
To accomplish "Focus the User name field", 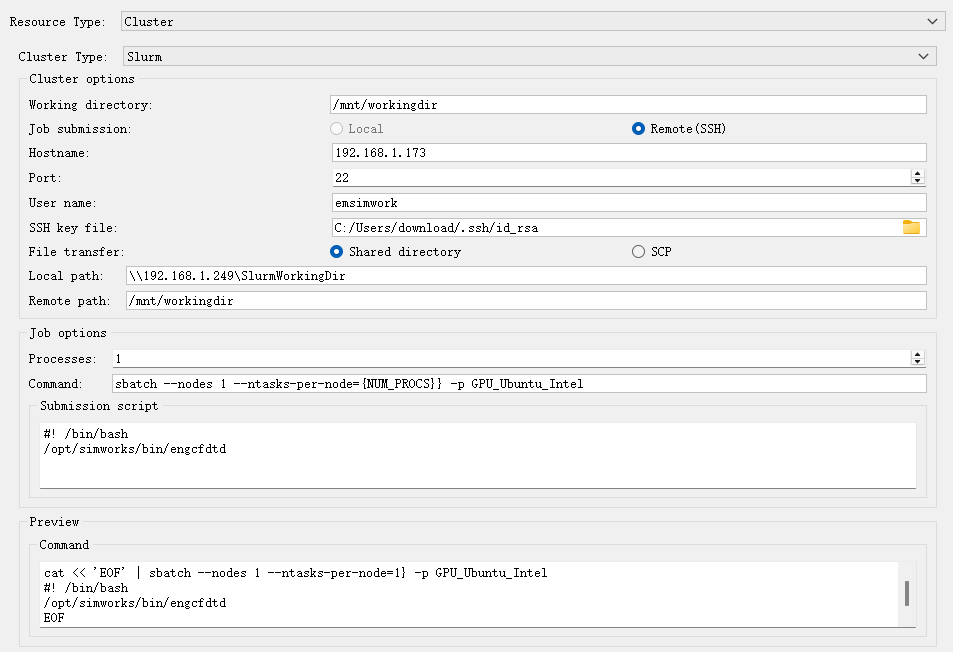I will 628,202.
